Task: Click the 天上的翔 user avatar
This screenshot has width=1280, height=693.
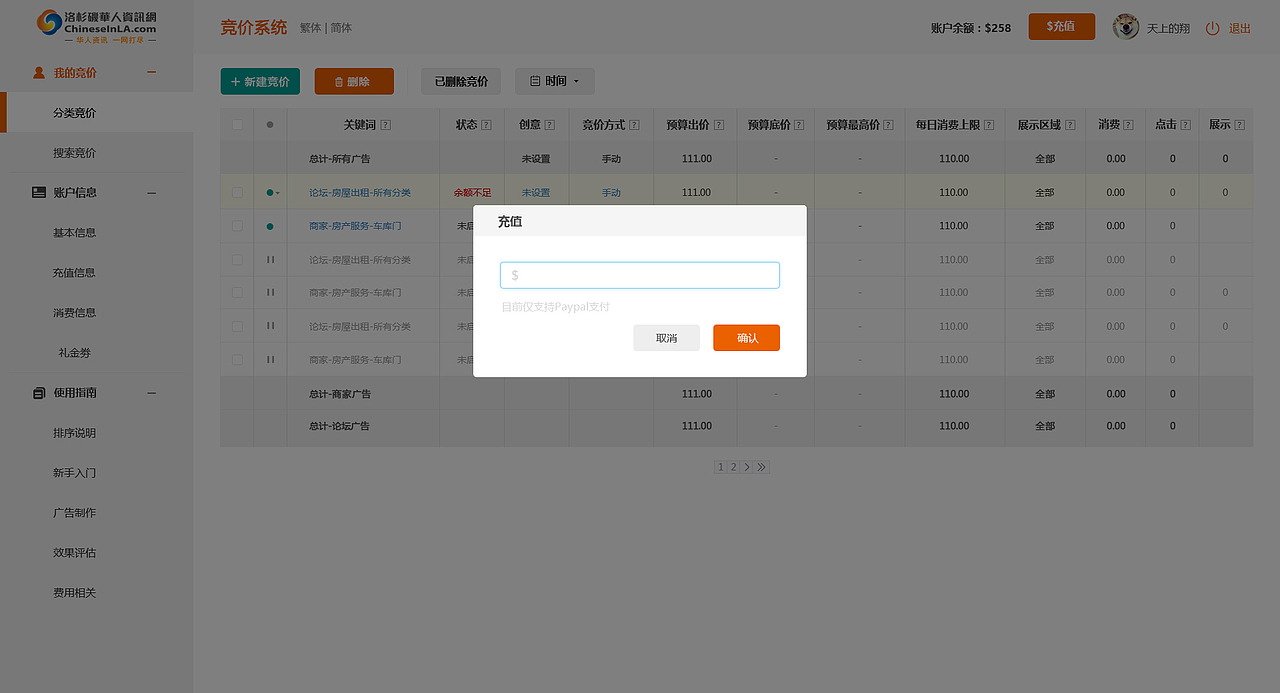Action: pyautogui.click(x=1125, y=28)
